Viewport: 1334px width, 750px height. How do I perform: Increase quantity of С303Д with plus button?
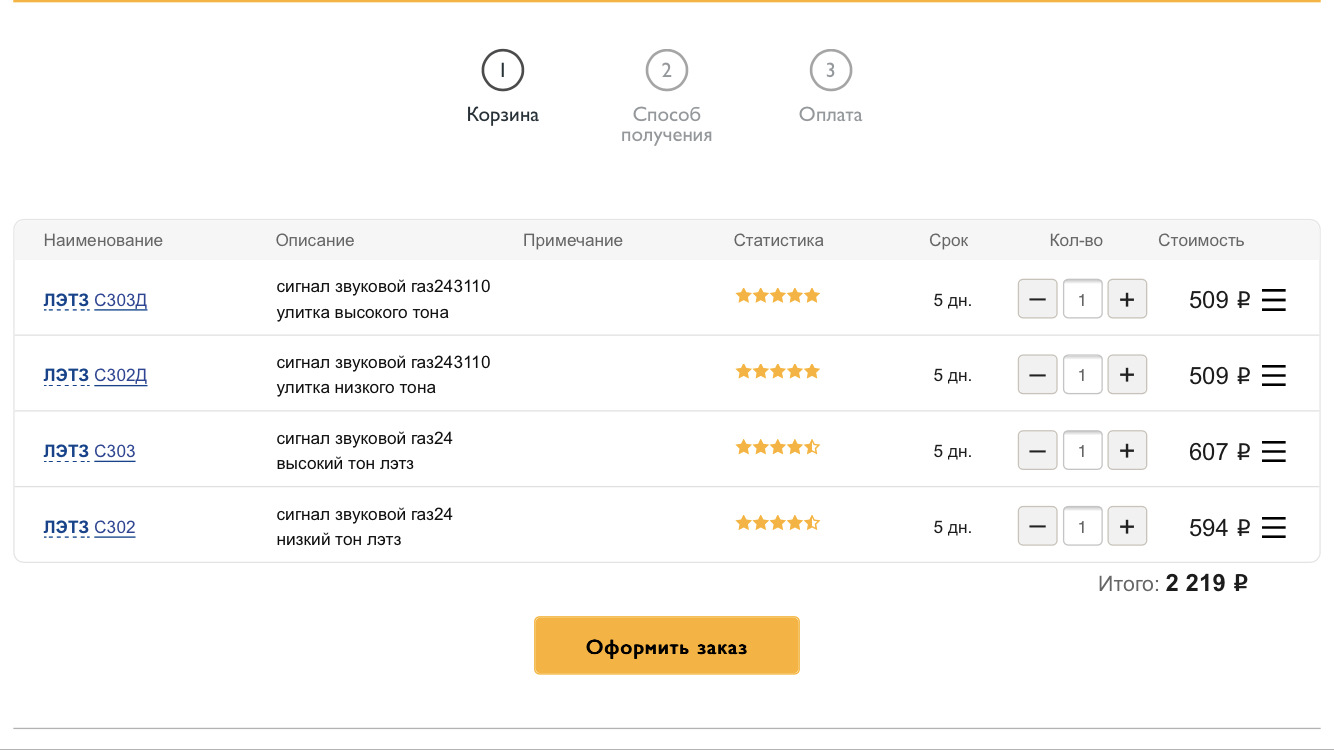[1127, 299]
